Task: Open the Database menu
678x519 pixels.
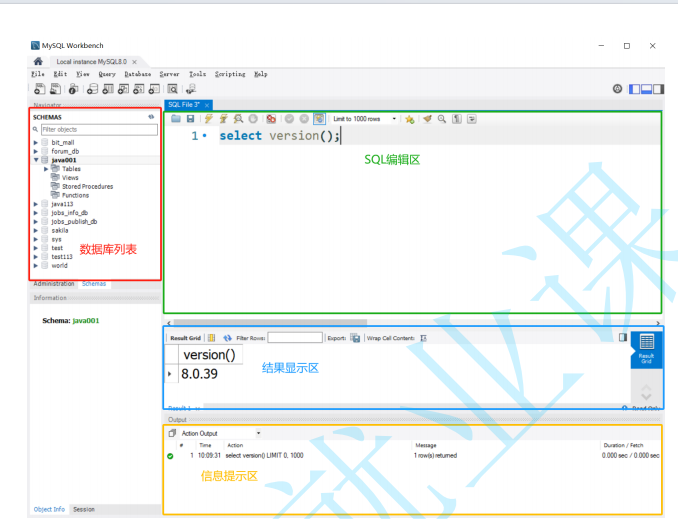Action: [138, 74]
